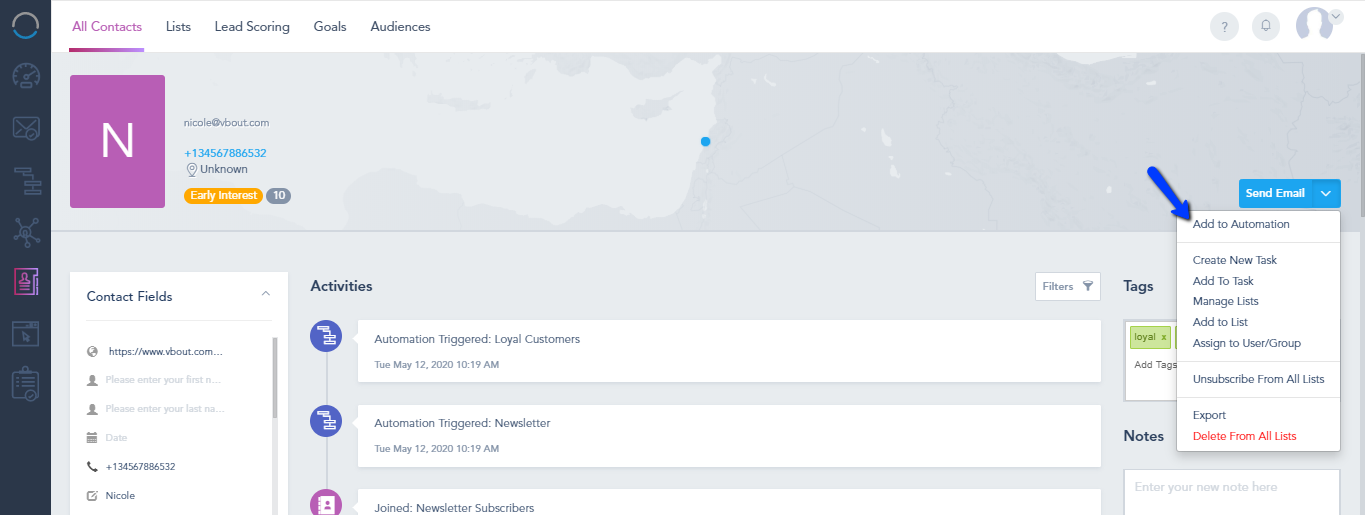Open the email marketing envelope icon
Image resolution: width=1365 pixels, height=515 pixels.
tap(26, 128)
